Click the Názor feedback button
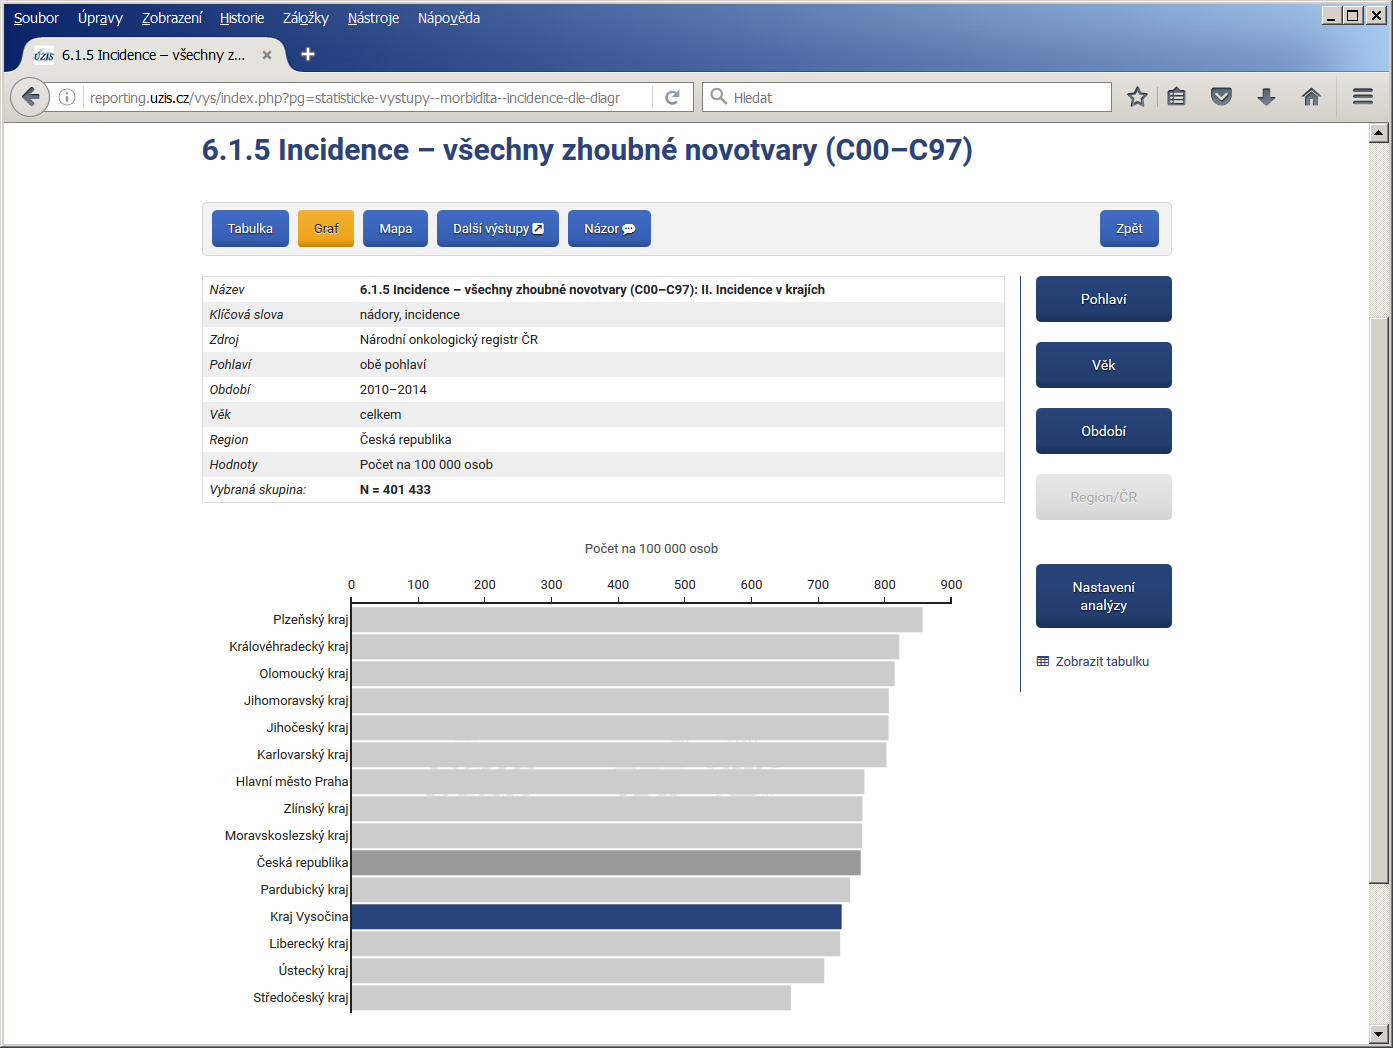Viewport: 1393px width, 1048px height. pos(609,228)
